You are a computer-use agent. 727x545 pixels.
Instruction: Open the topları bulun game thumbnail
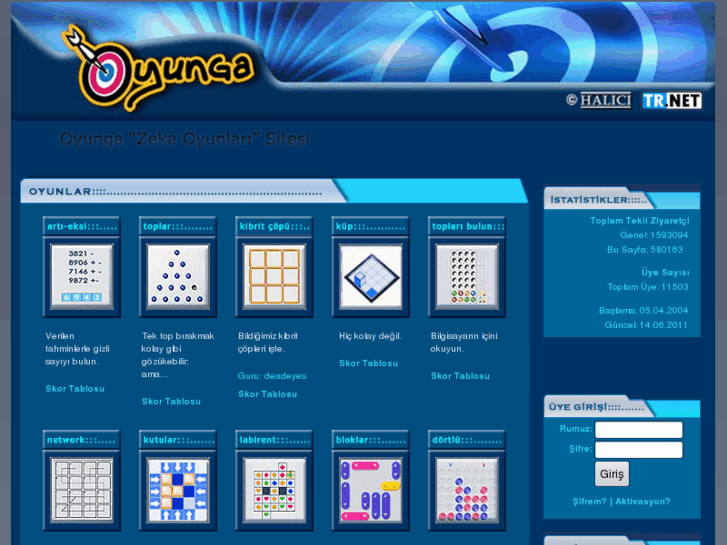(467, 277)
